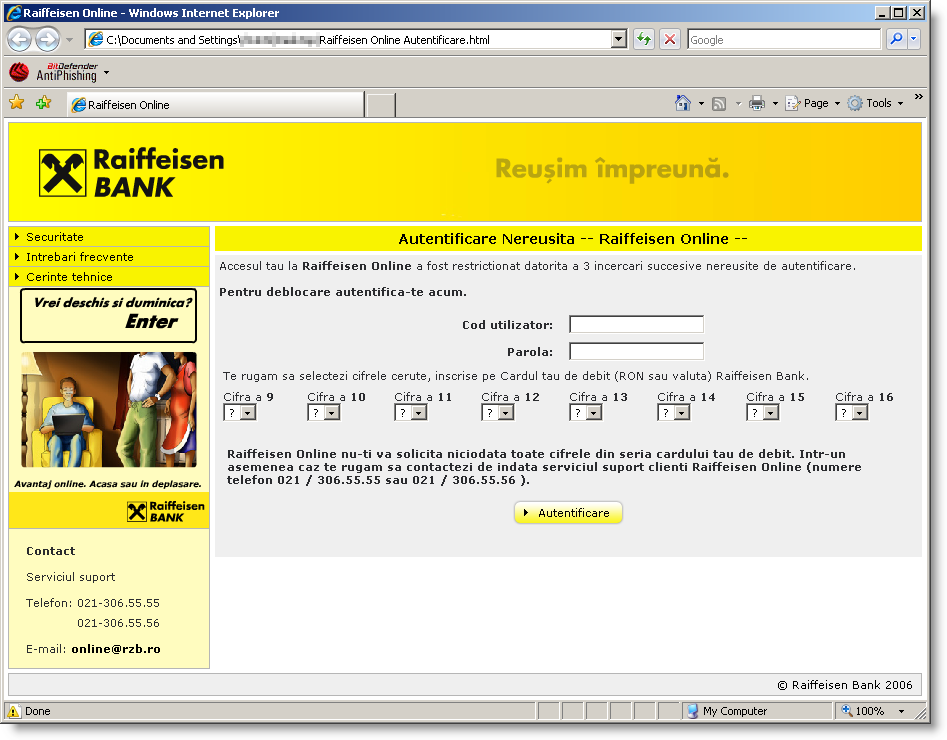
Task: Focus the Cod utilizator field
Action: coord(637,324)
